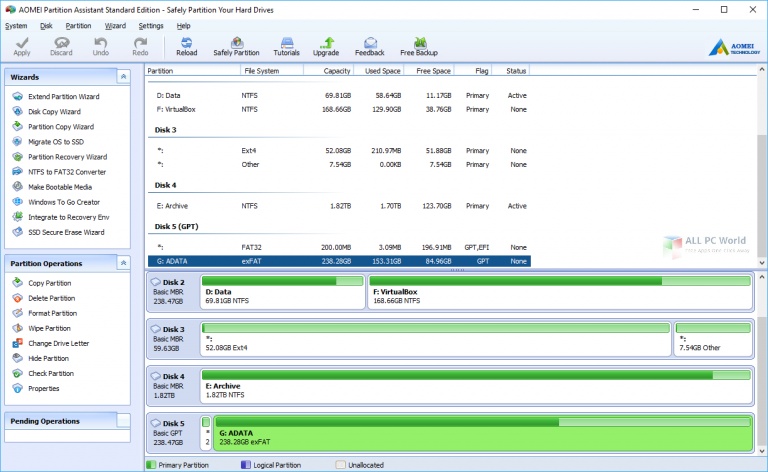Click partition list scrollbar down arrow
The height and width of the screenshot is (472, 768).
point(762,263)
